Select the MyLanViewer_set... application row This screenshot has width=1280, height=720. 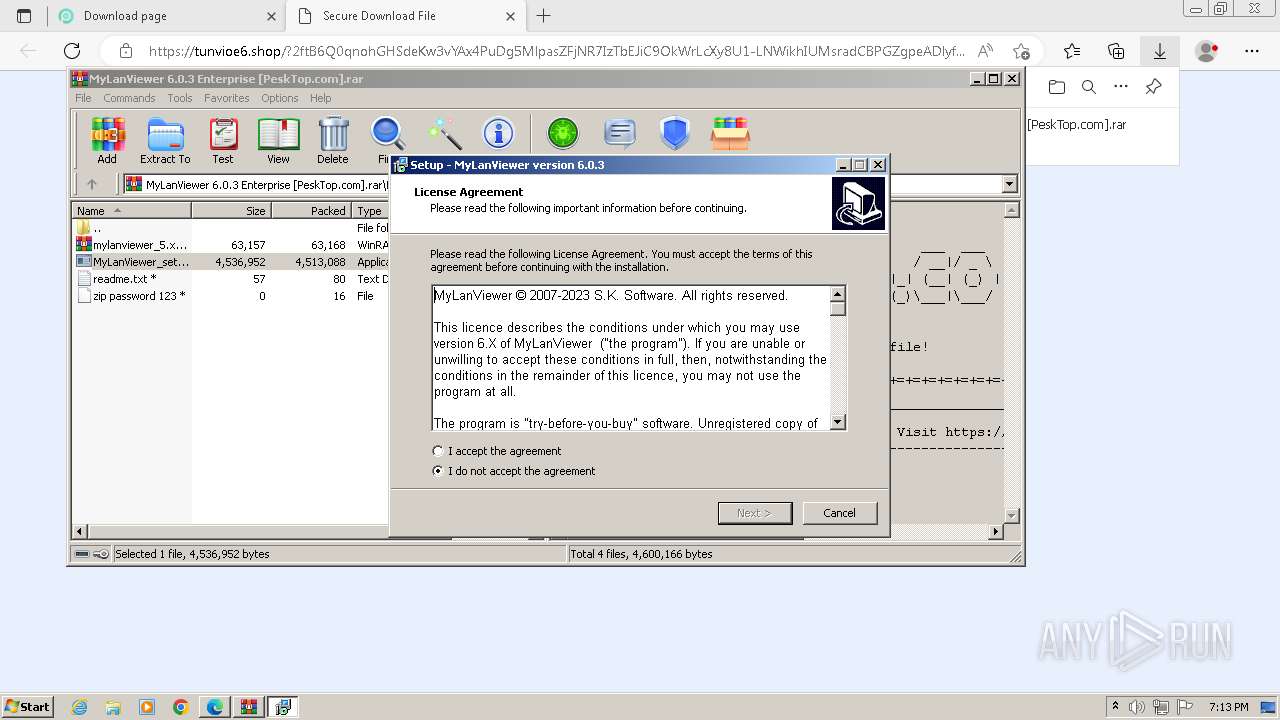230,262
